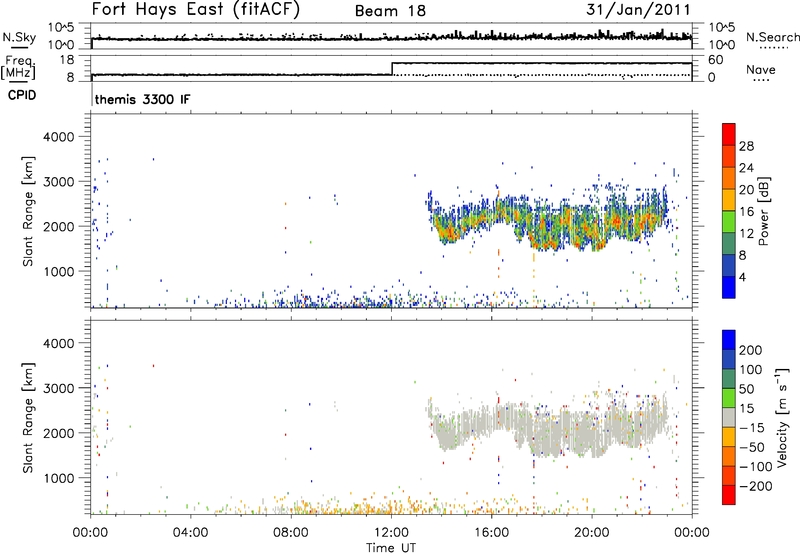Click the gray segment of the velocity colorbar
800x554 pixels.
[x=729, y=417]
